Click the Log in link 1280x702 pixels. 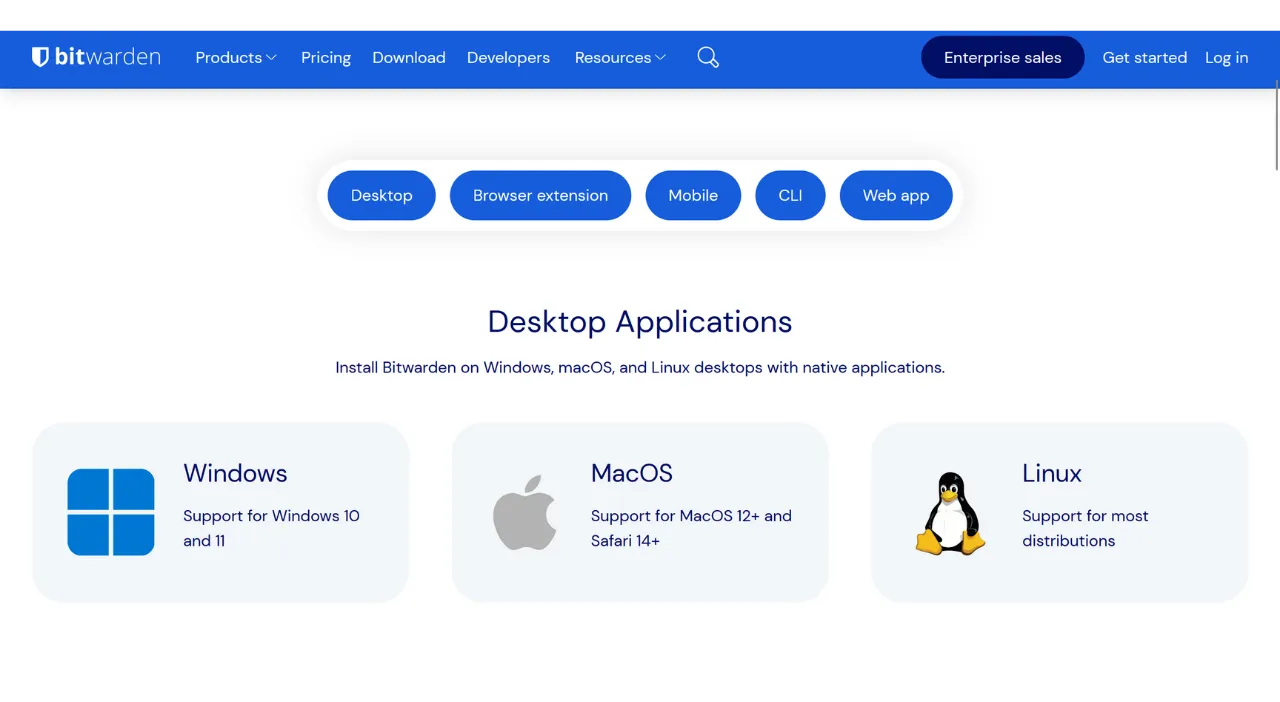[1226, 58]
